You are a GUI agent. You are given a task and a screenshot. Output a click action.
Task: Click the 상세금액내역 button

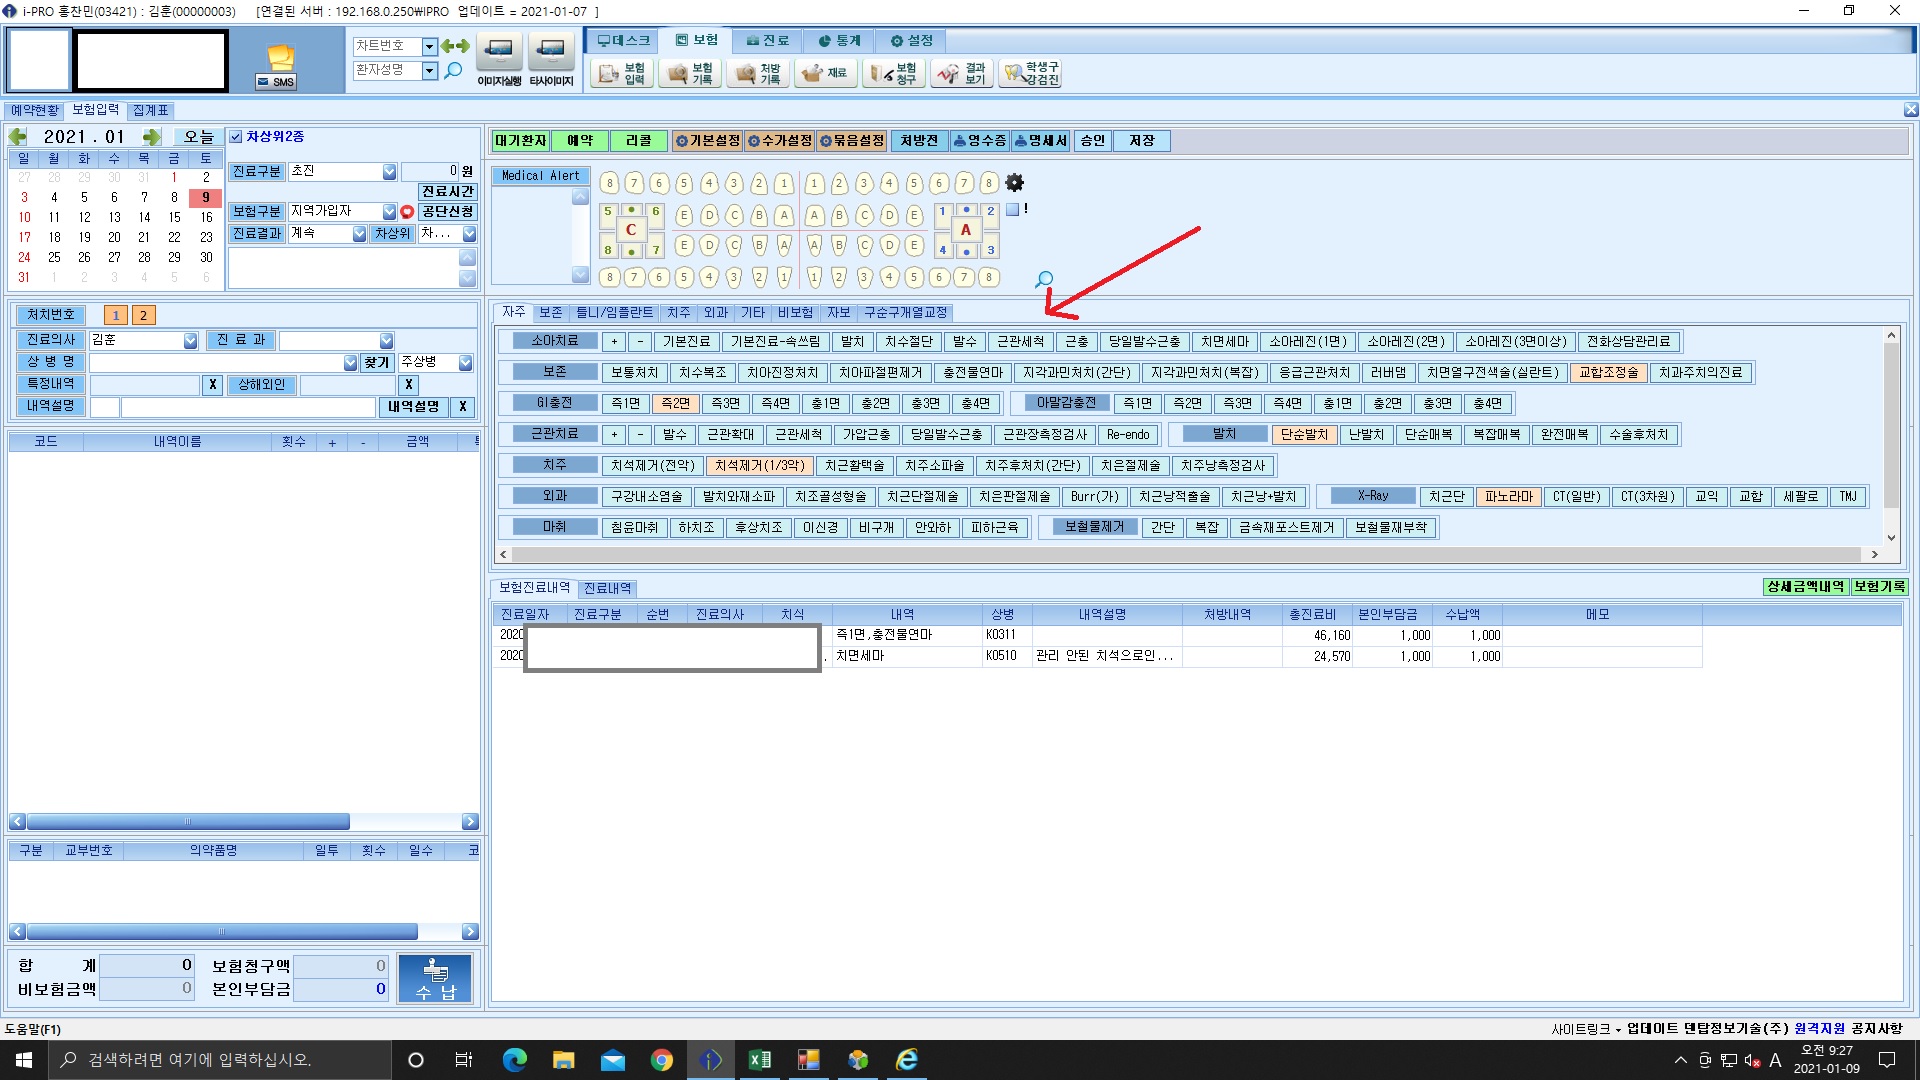click(x=1805, y=587)
